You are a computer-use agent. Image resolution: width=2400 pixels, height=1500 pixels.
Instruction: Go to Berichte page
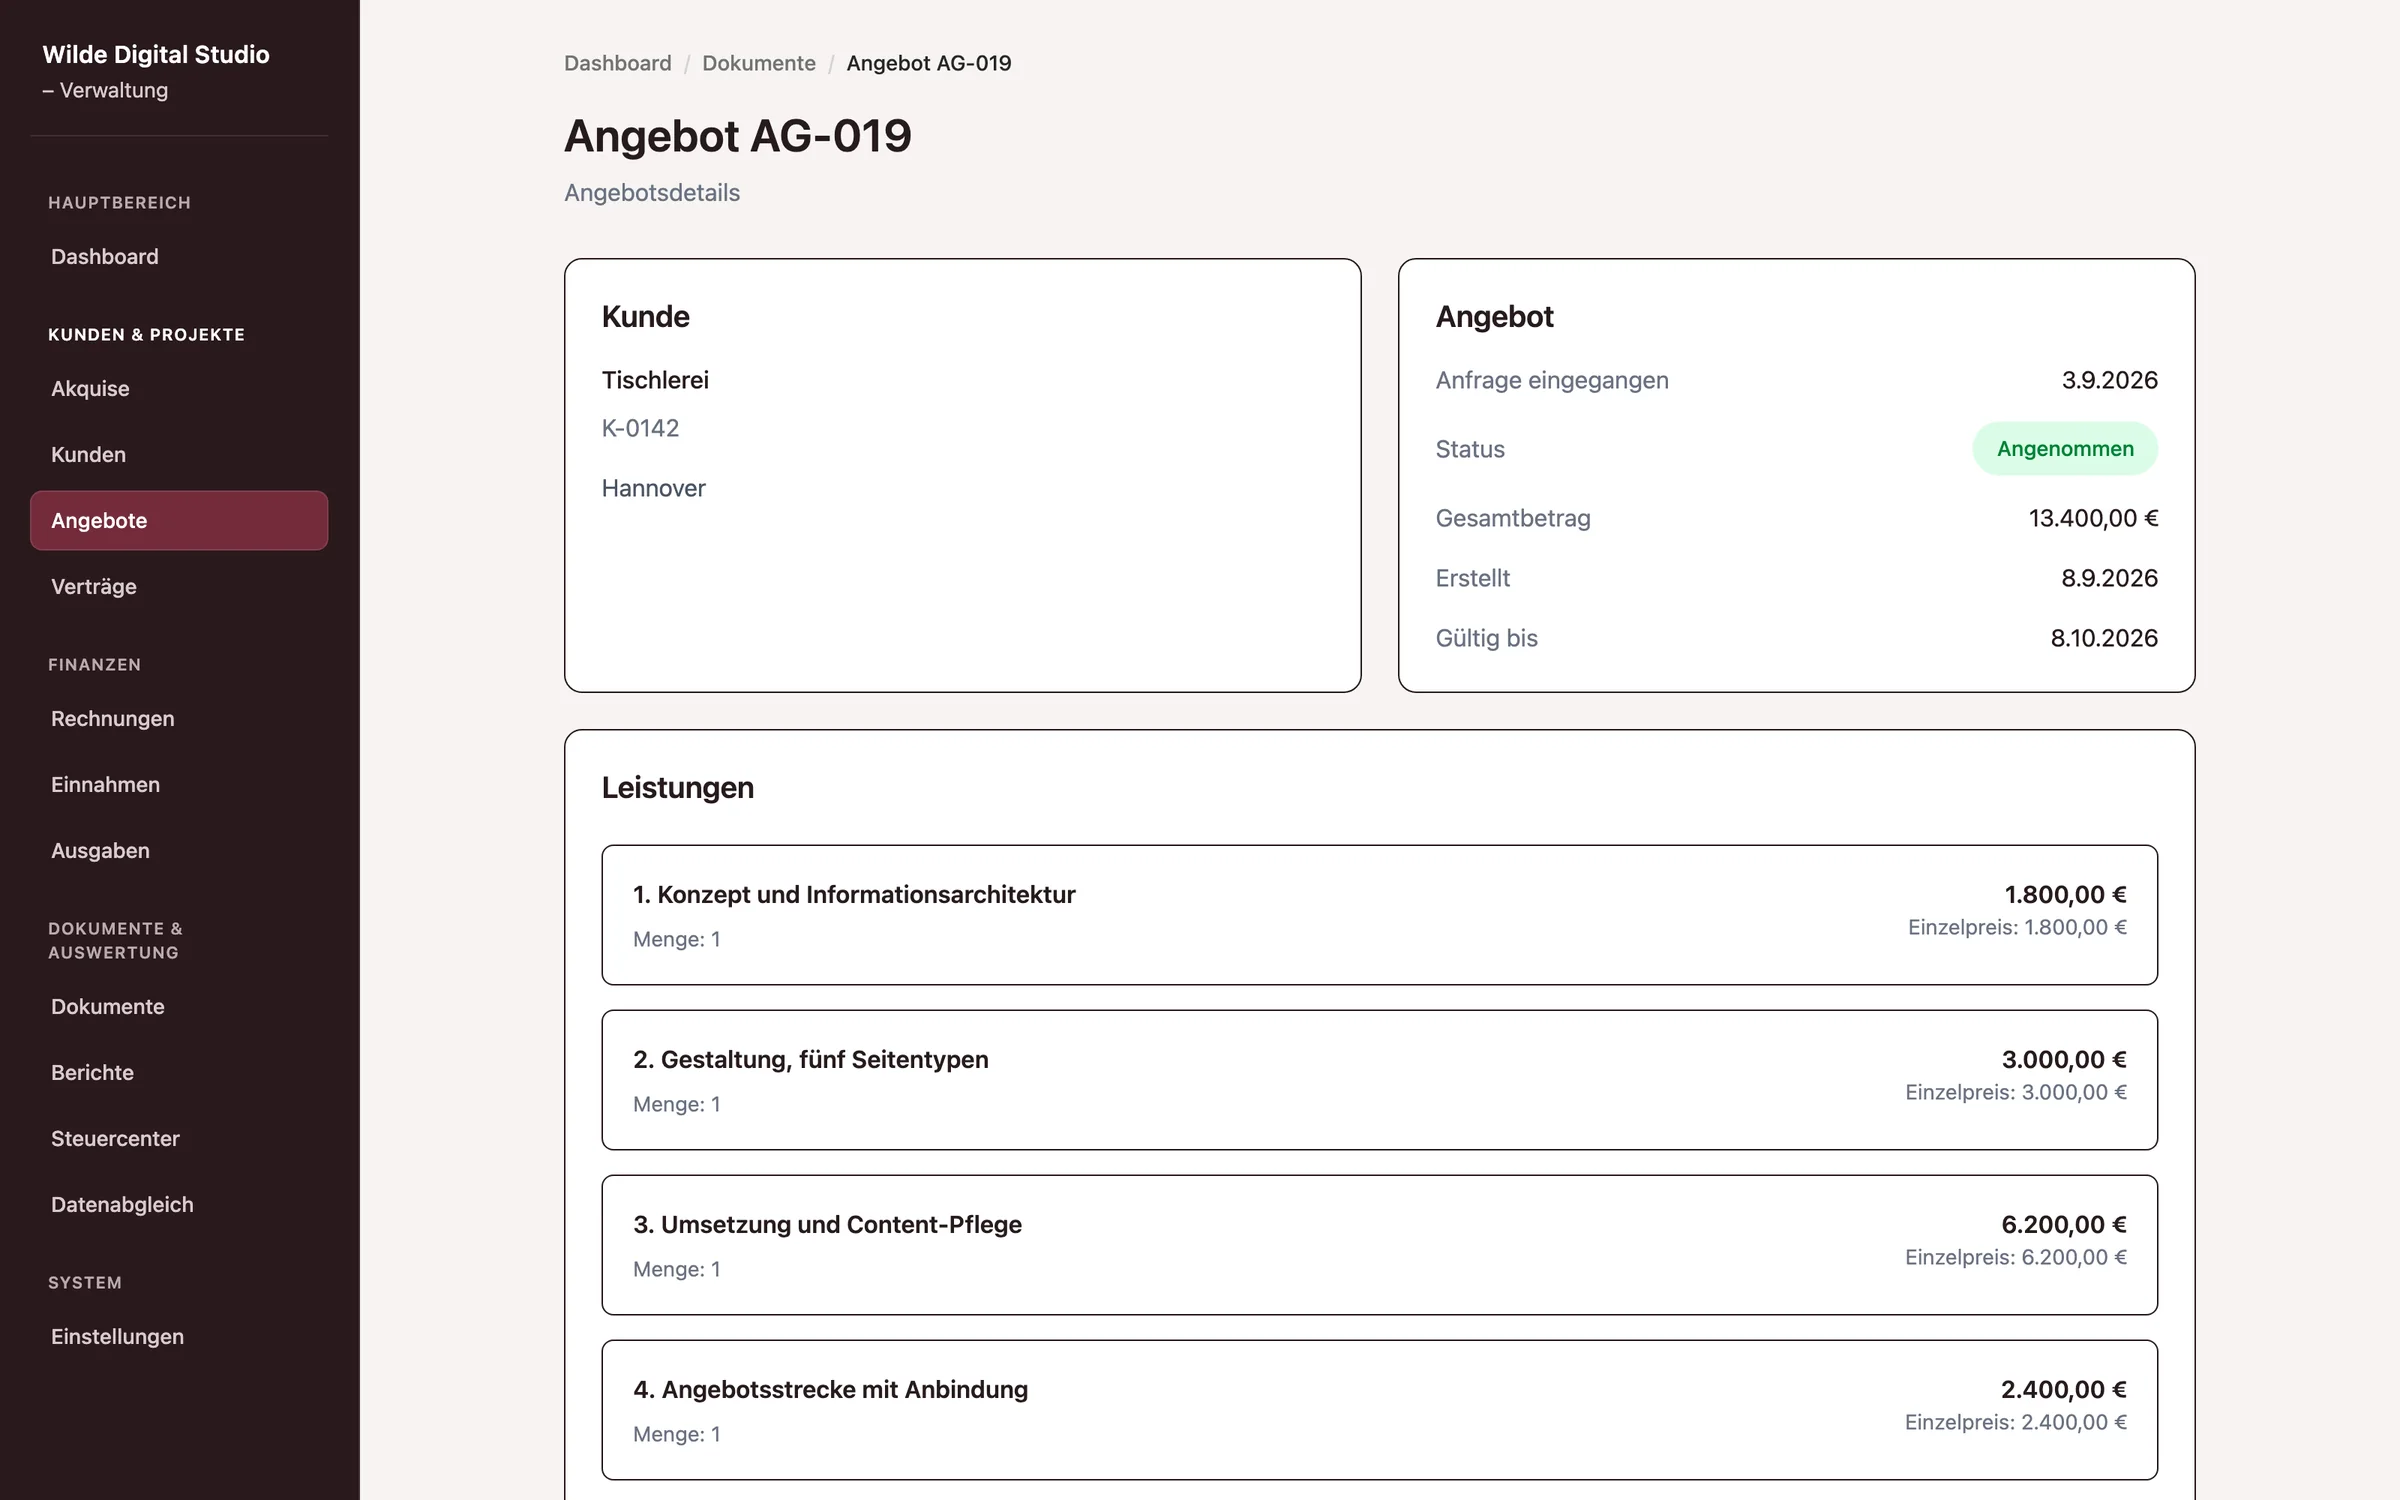(x=179, y=1073)
